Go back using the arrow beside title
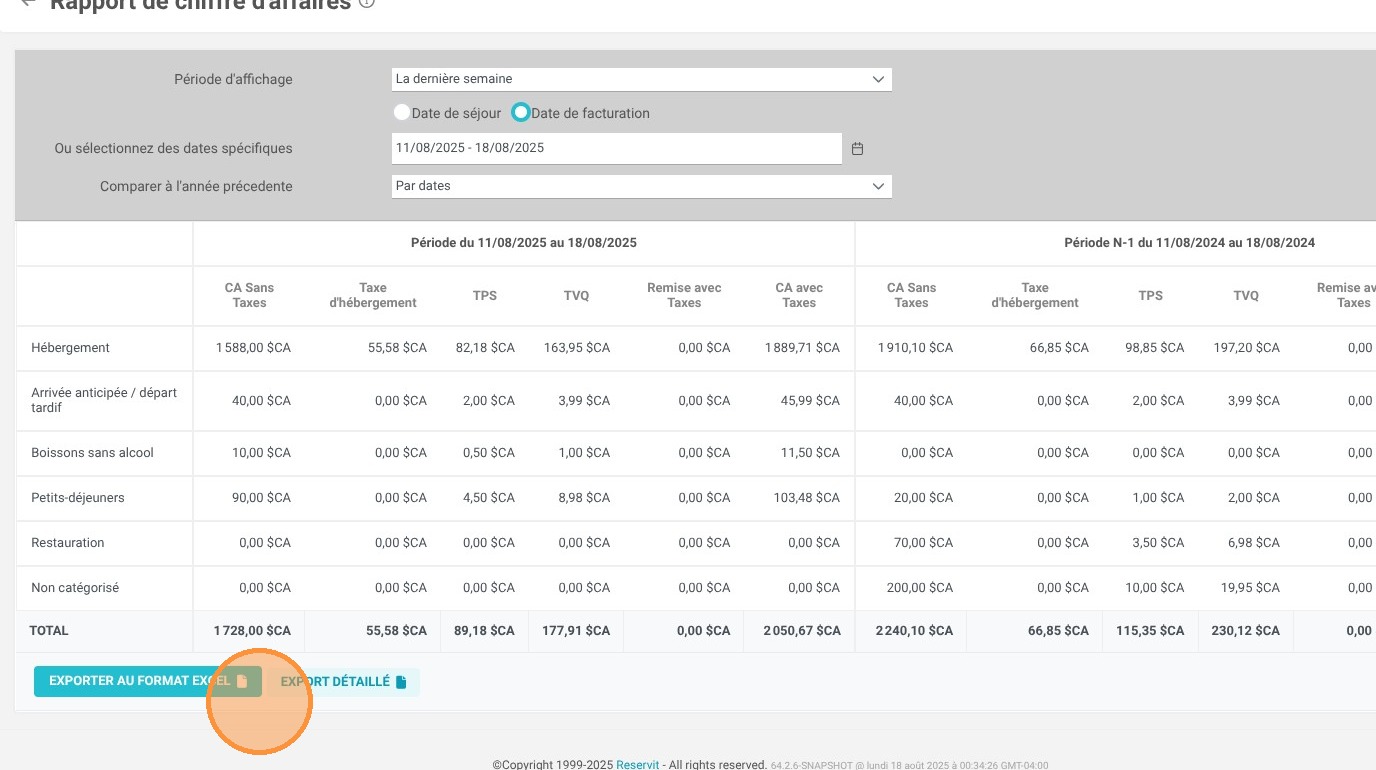The image size is (1376, 770). tap(27, 3)
